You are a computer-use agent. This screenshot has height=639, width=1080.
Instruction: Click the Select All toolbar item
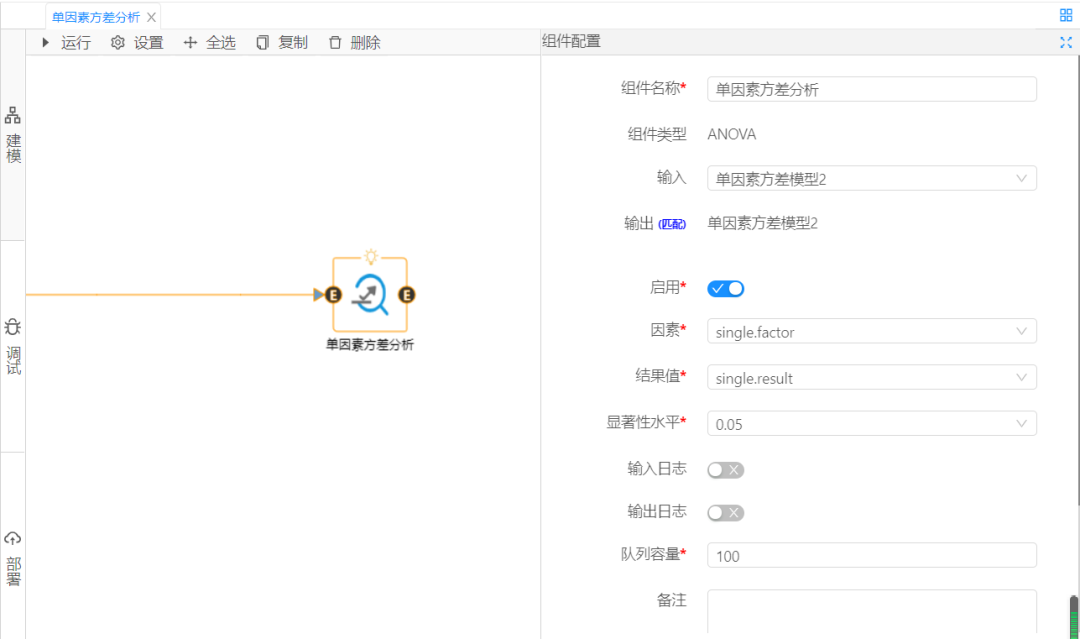pos(191,42)
